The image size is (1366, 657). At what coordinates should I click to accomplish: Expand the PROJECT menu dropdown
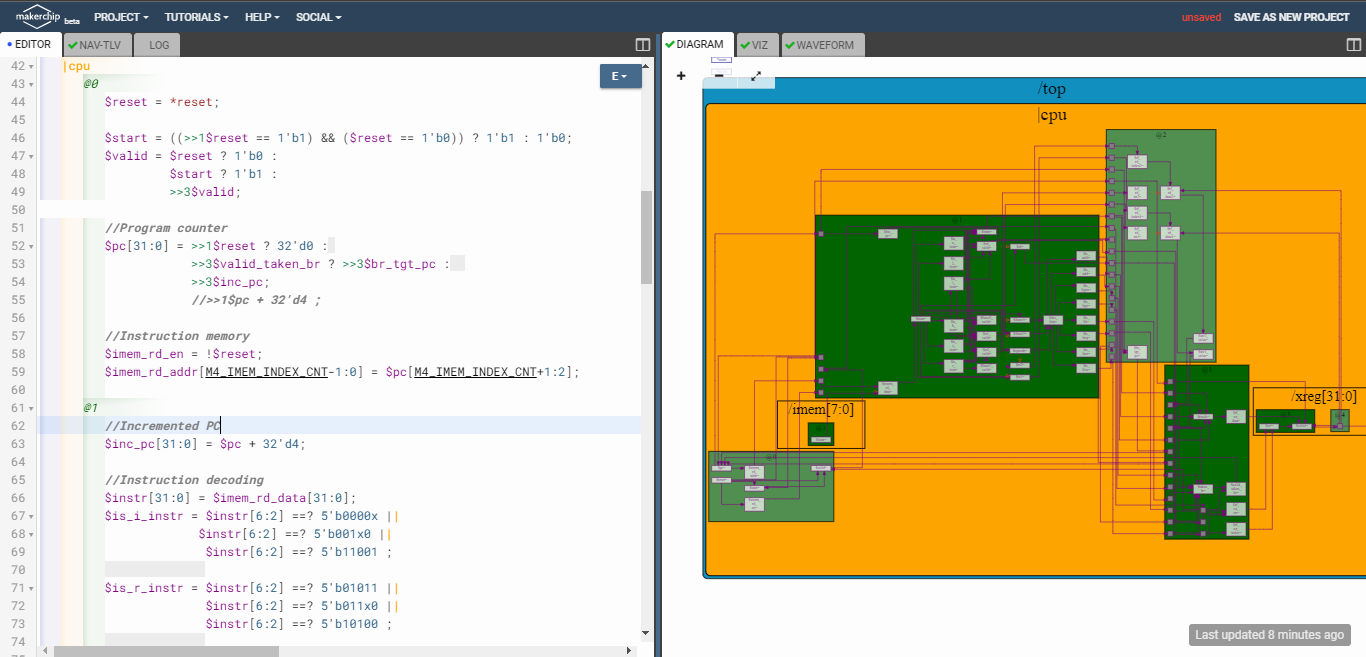click(x=120, y=16)
